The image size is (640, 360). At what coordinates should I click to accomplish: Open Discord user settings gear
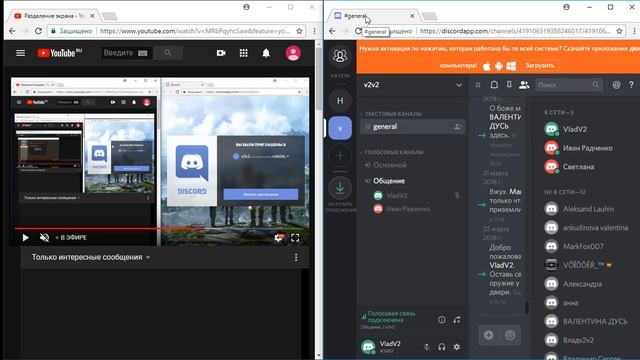[x=457, y=347]
